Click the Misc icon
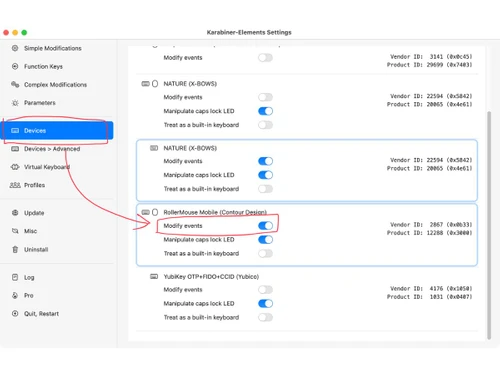The height and width of the screenshot is (375, 500). (x=15, y=231)
